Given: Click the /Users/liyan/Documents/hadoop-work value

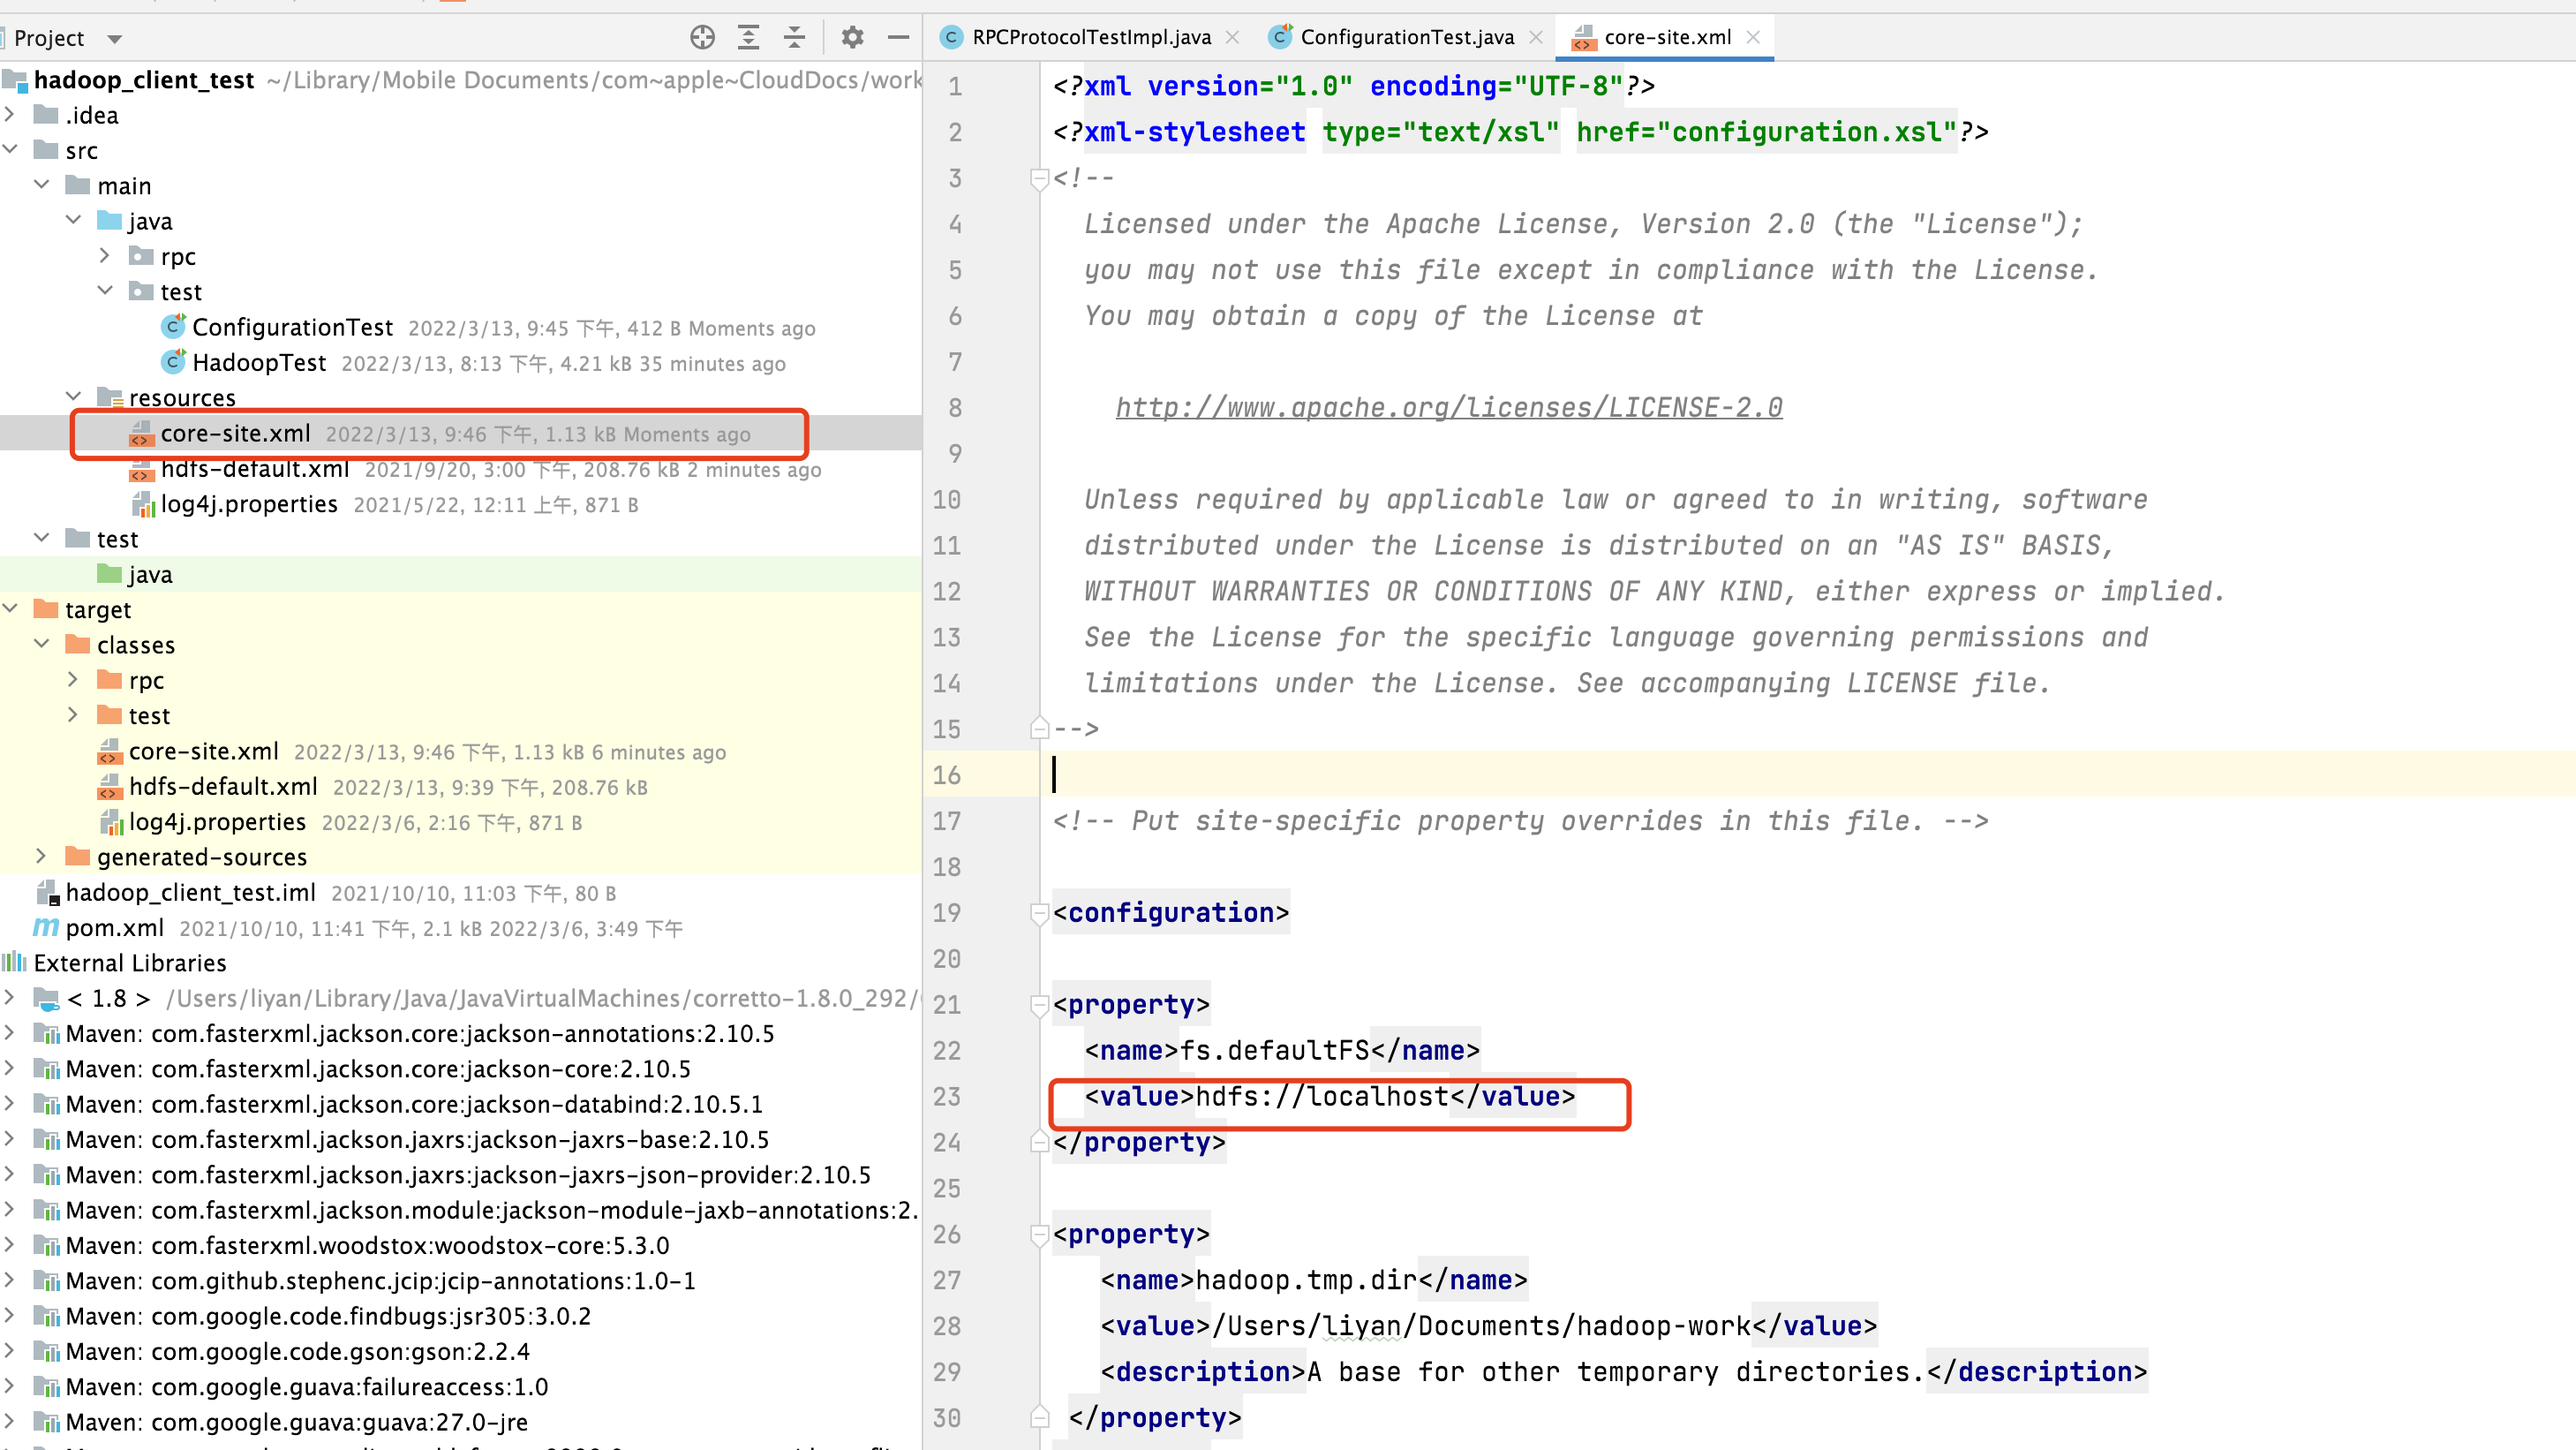Looking at the screenshot, I should coord(1481,1326).
